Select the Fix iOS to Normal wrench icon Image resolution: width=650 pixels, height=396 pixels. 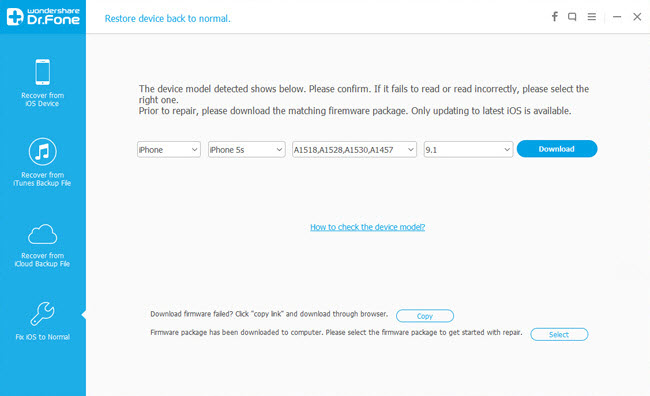coord(42,313)
